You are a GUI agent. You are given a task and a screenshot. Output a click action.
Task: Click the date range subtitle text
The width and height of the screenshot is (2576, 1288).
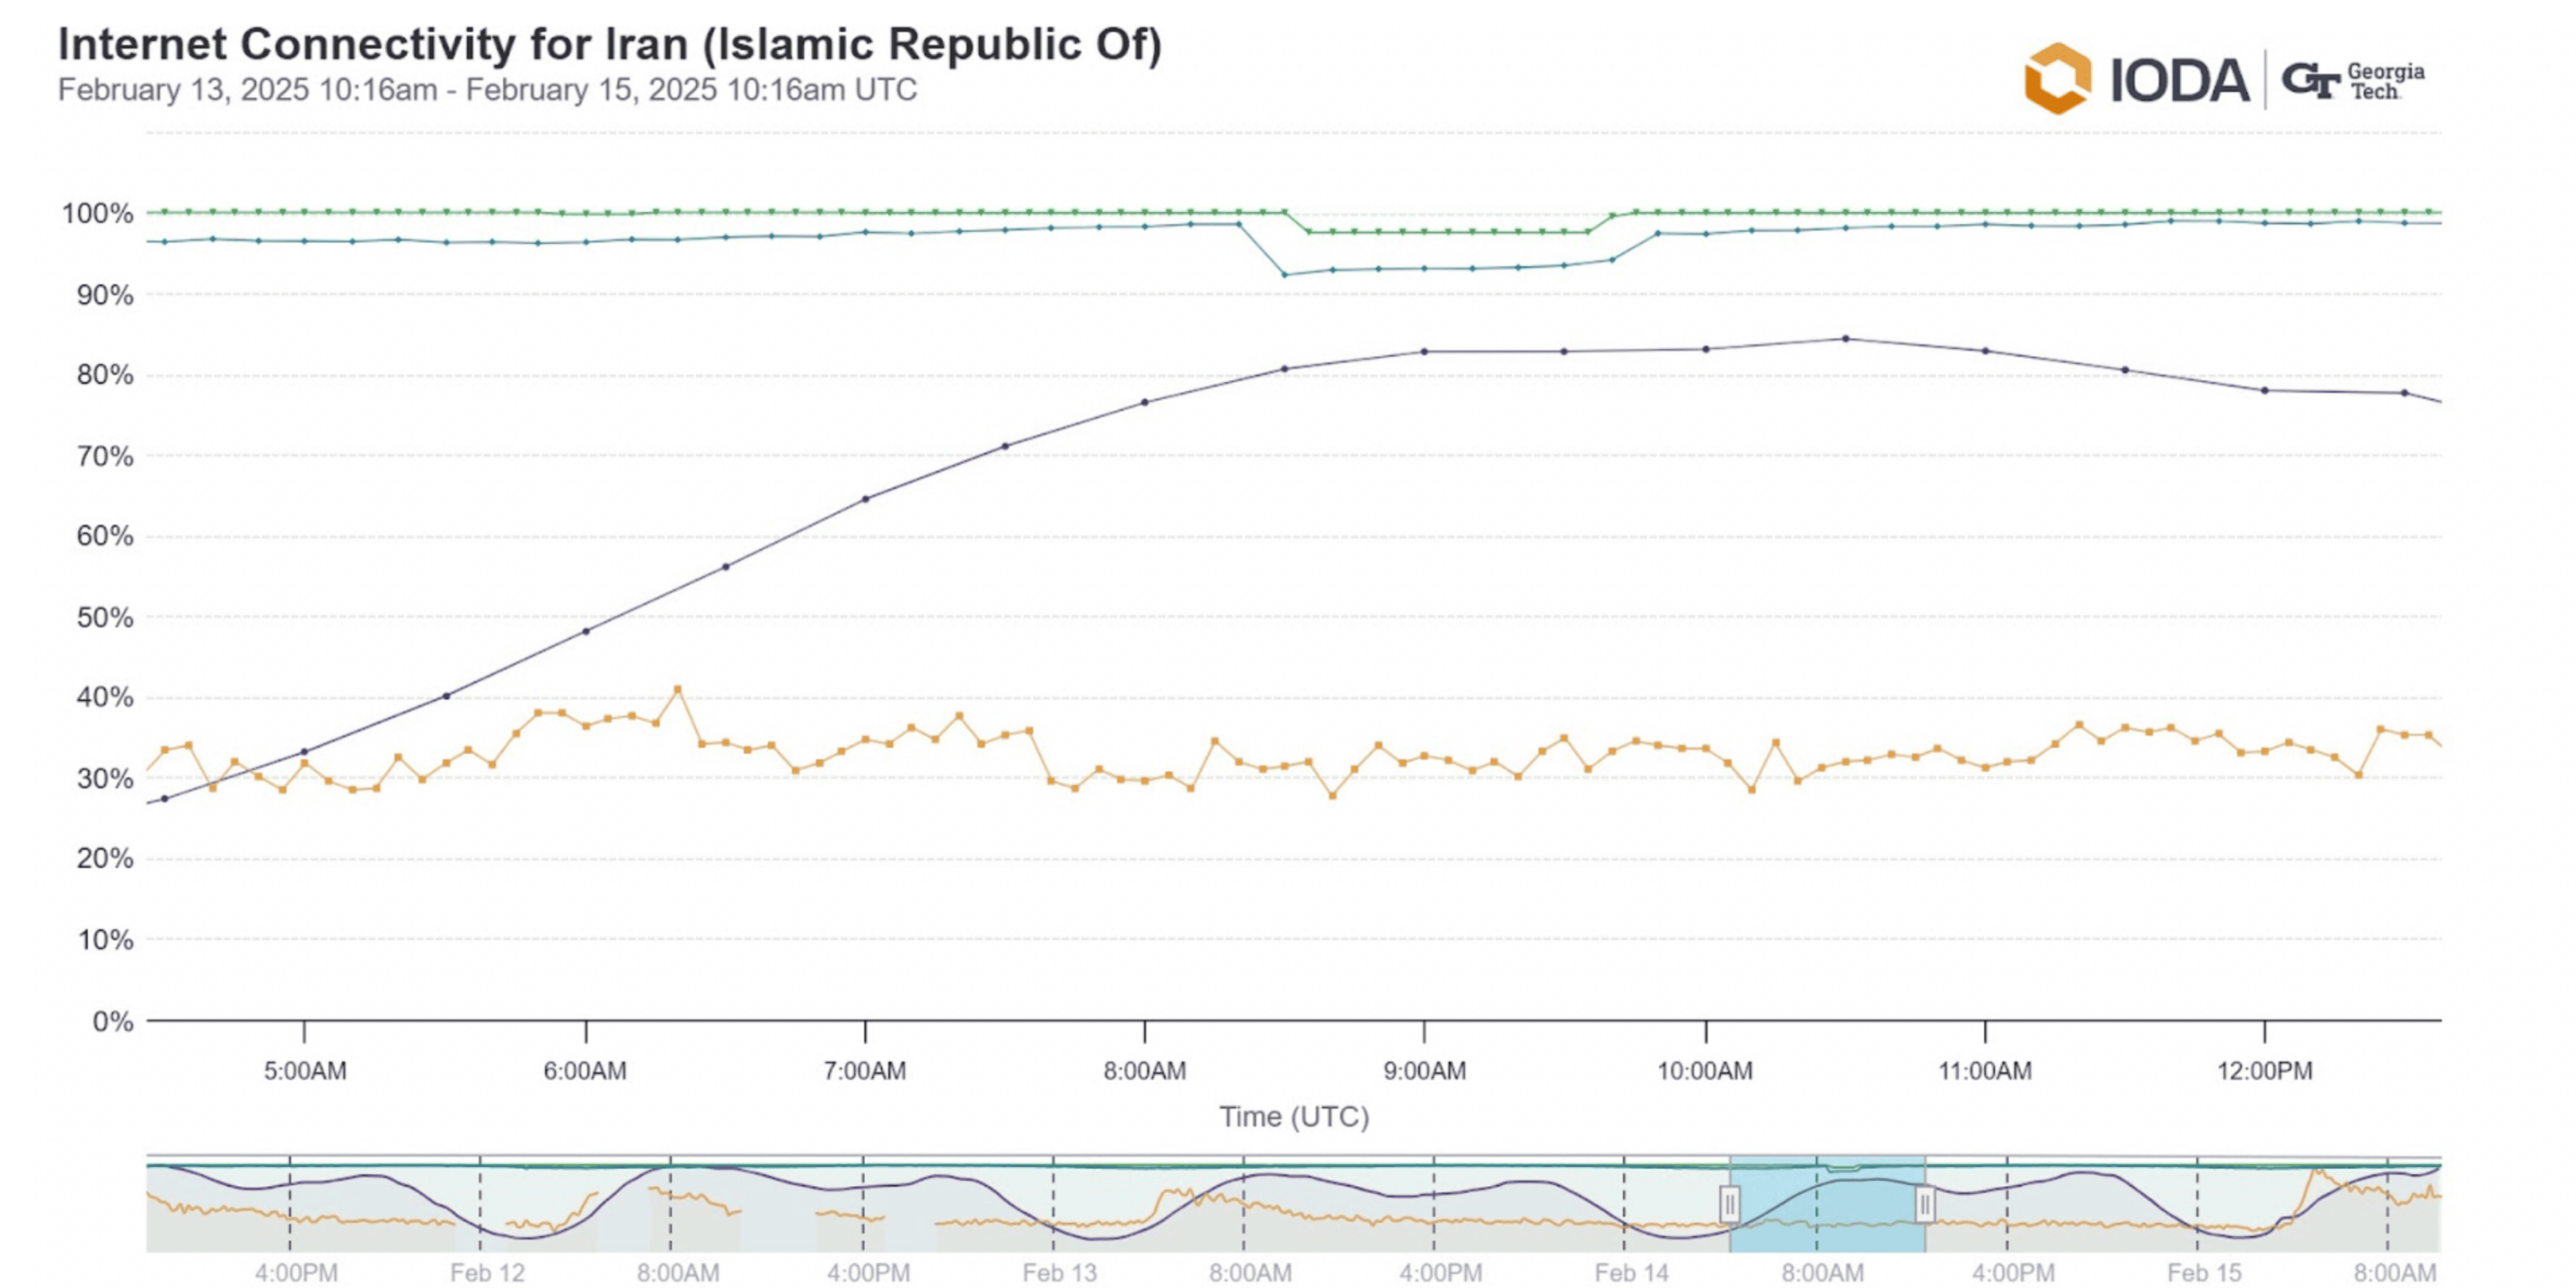click(x=487, y=90)
